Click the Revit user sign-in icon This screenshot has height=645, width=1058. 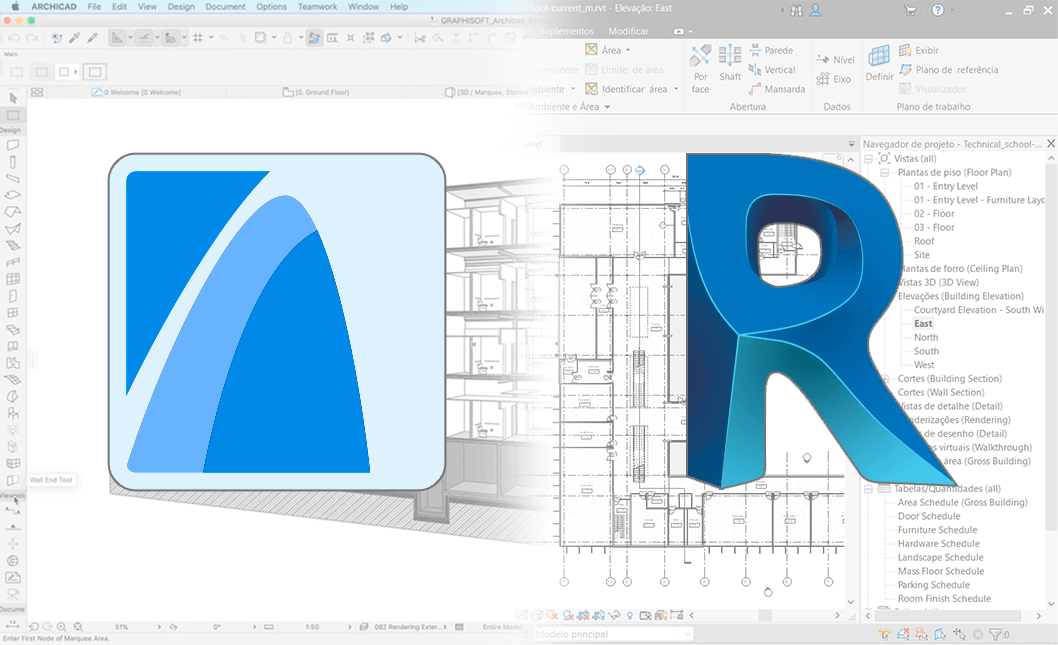pos(816,10)
